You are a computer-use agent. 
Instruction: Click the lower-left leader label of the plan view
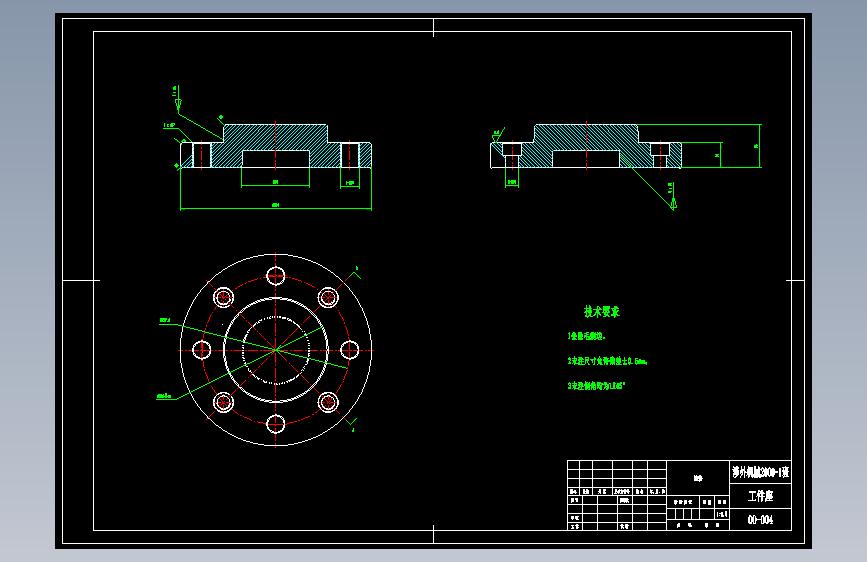pos(164,396)
